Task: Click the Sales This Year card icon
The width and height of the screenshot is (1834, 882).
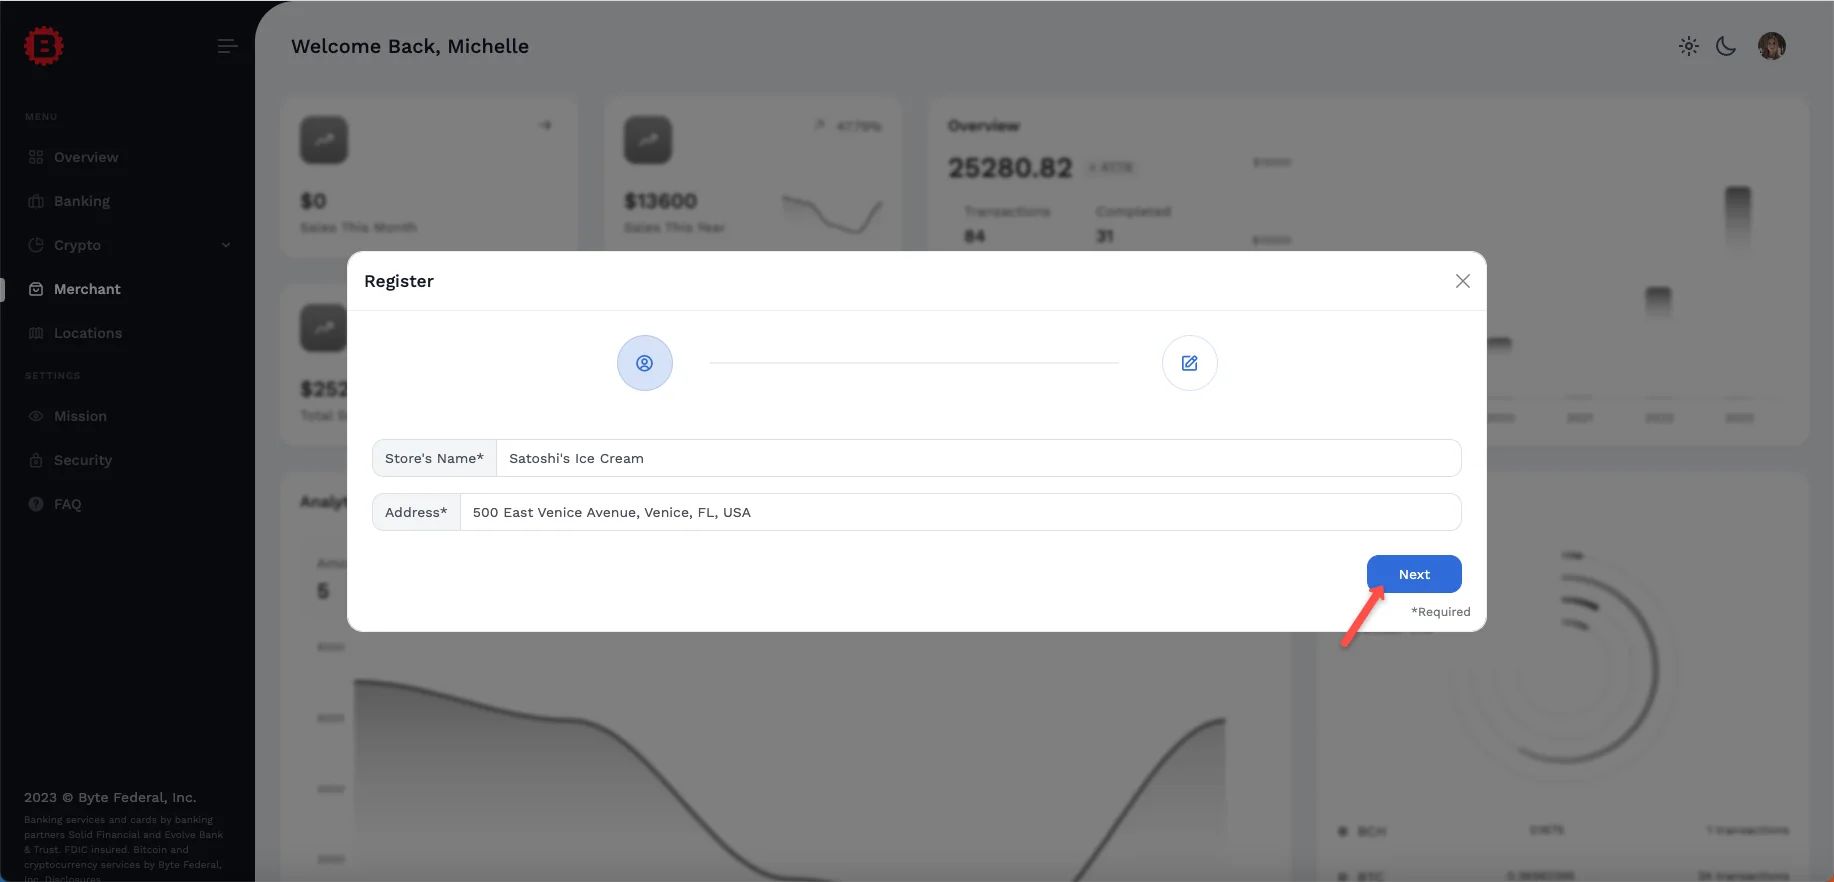Action: click(648, 140)
